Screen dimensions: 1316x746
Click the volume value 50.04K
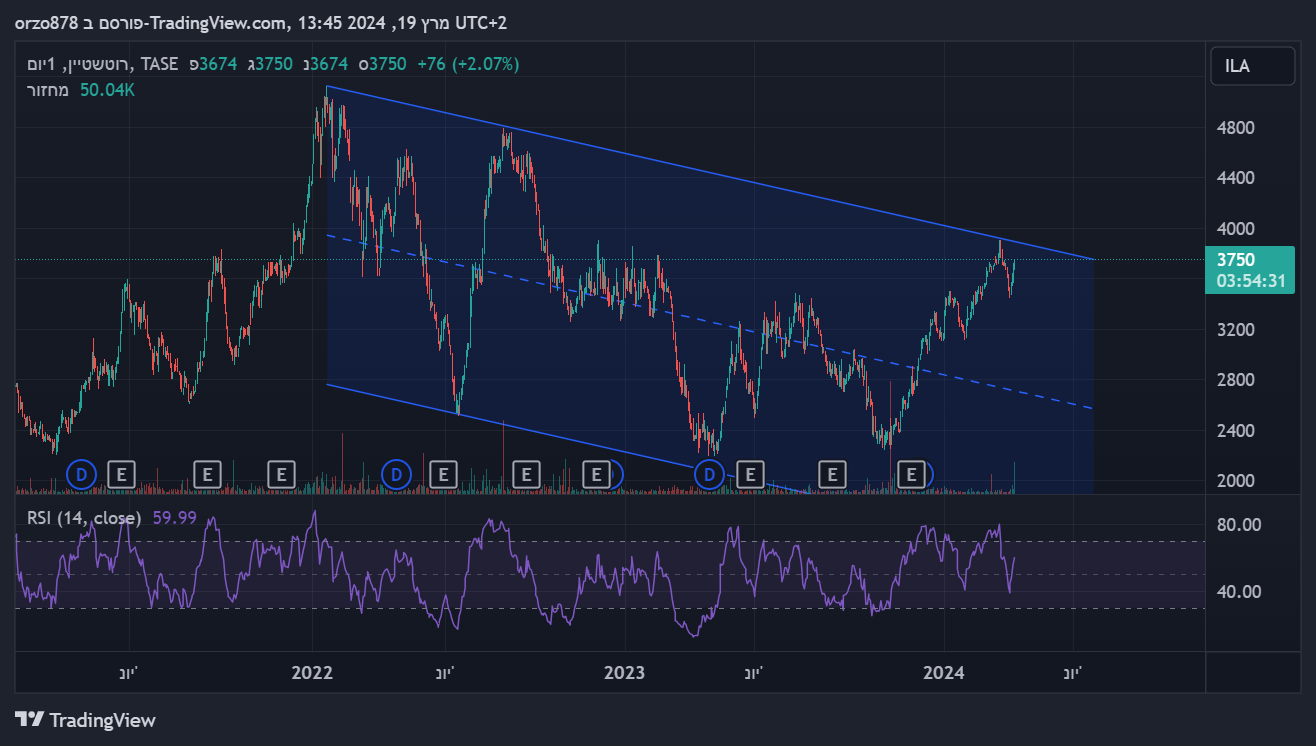(107, 90)
